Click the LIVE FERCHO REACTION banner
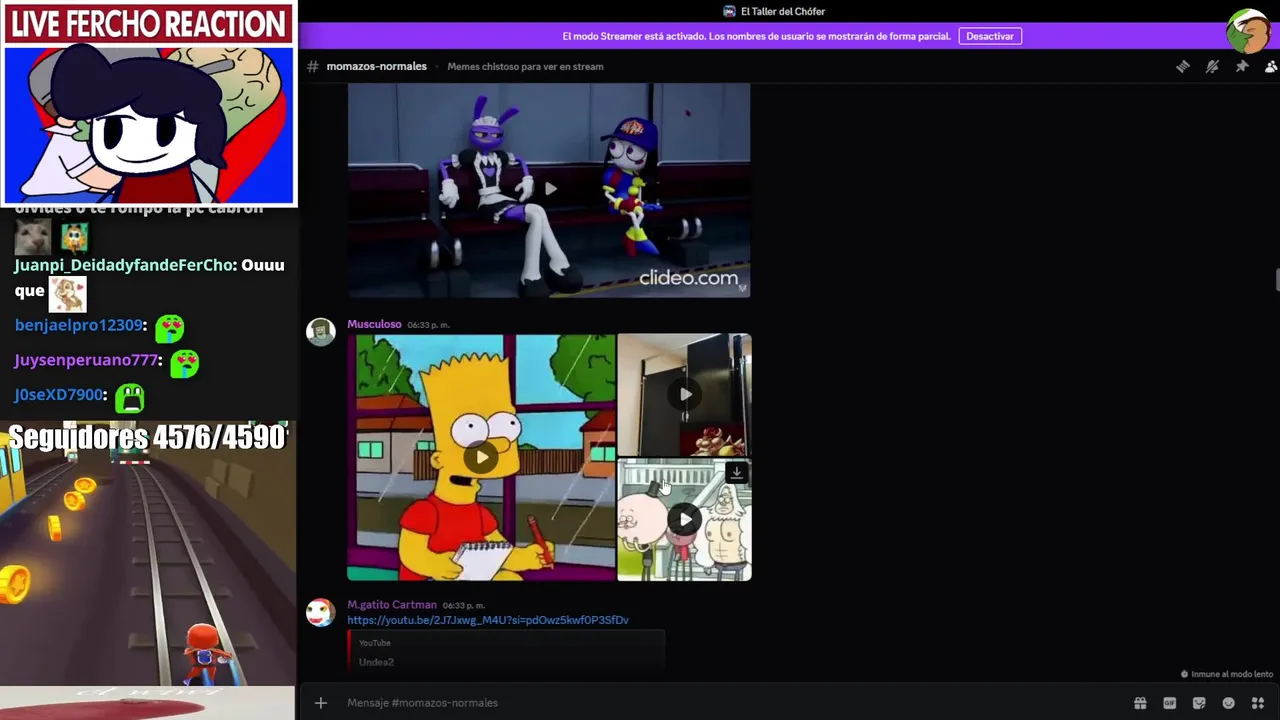This screenshot has height=720, width=1280. pyautogui.click(x=148, y=24)
